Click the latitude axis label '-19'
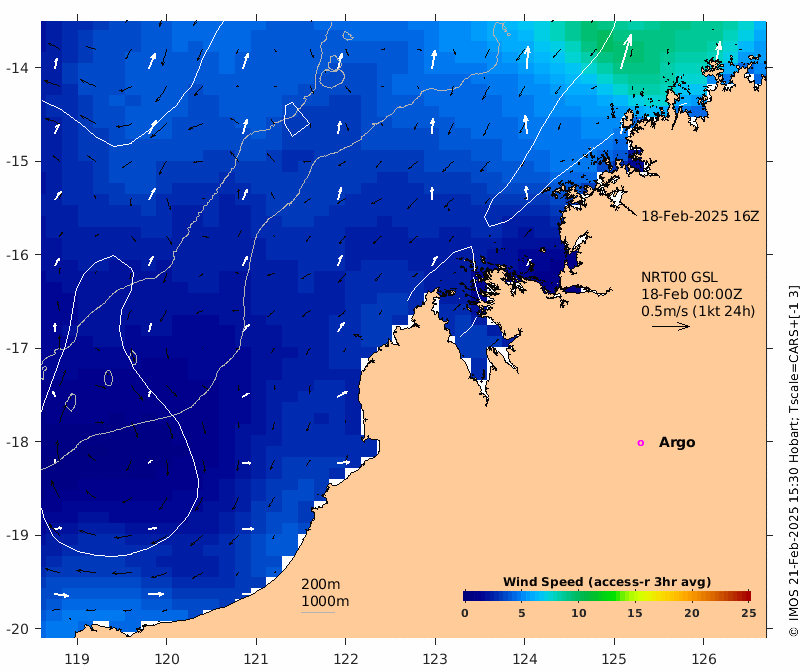Image resolution: width=810 pixels, height=672 pixels. coord(17,535)
